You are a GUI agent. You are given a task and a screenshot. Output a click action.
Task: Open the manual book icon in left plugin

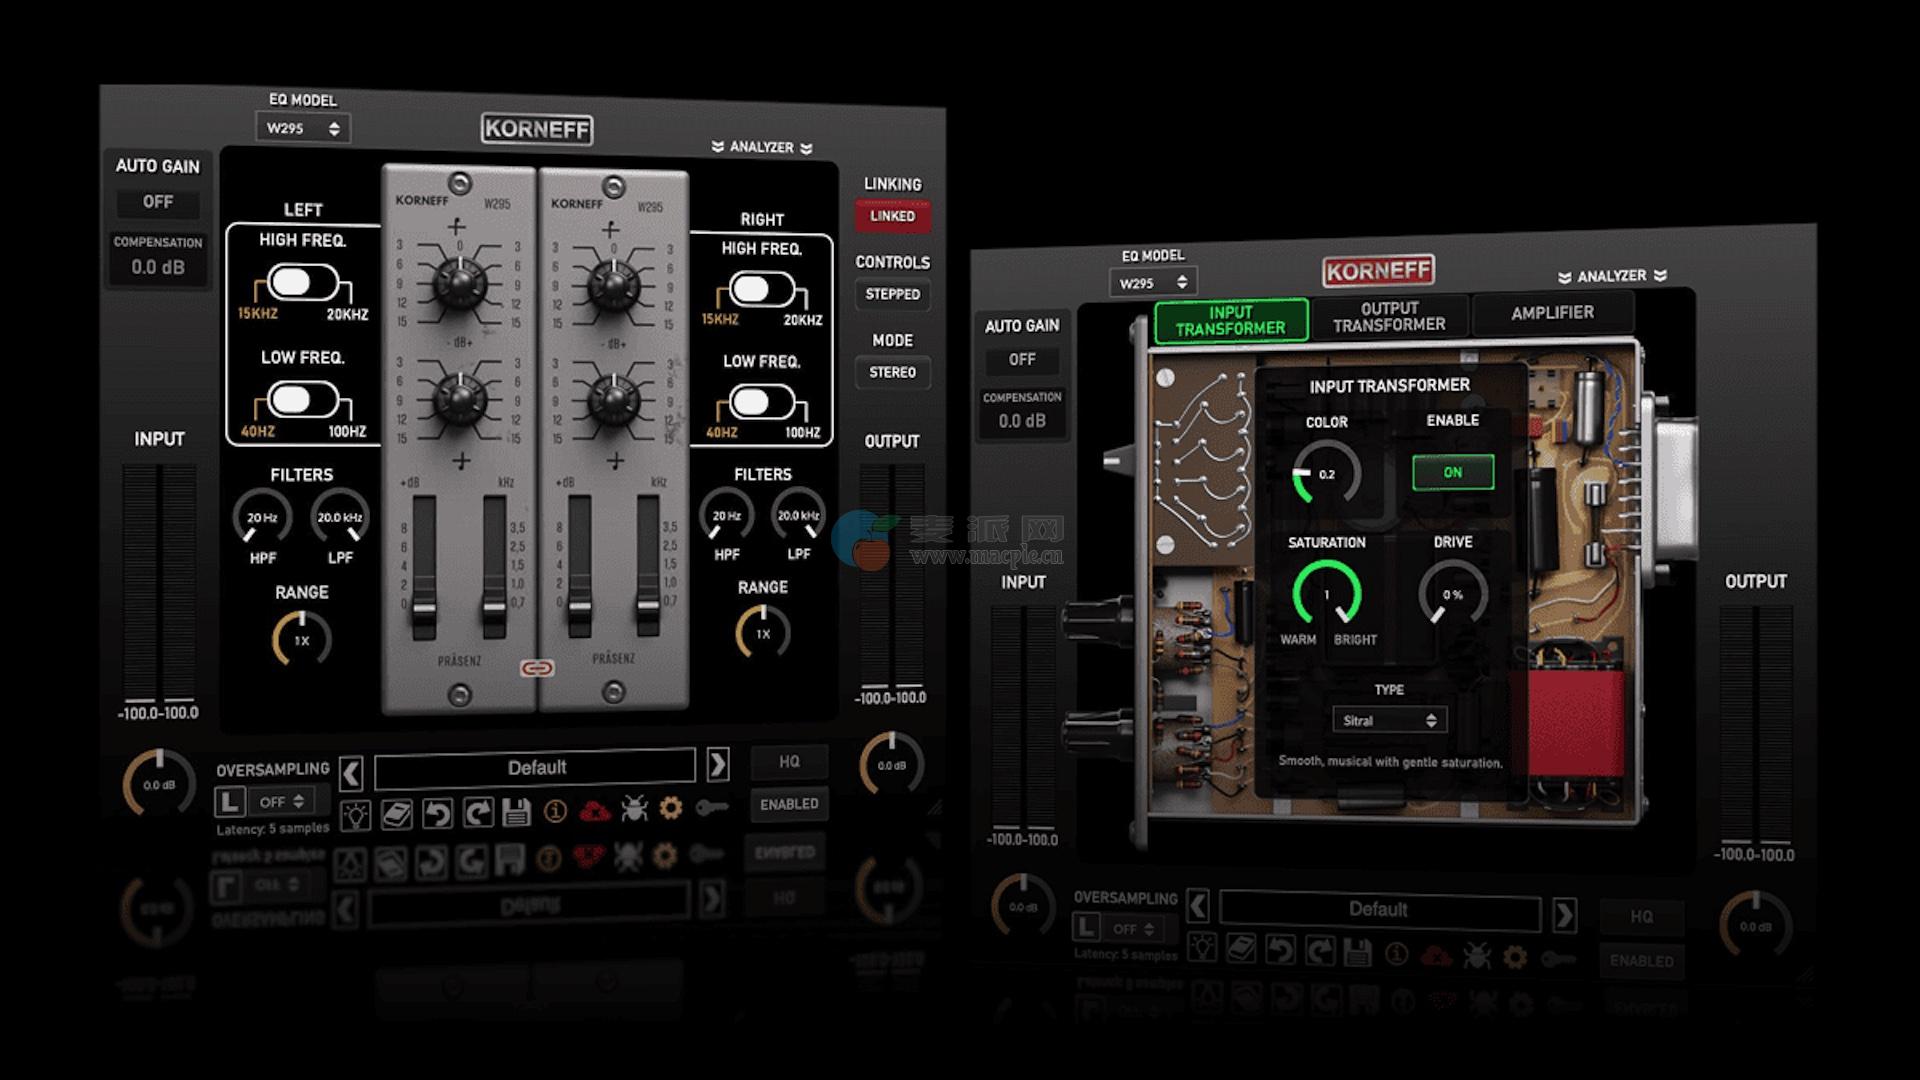[x=396, y=814]
